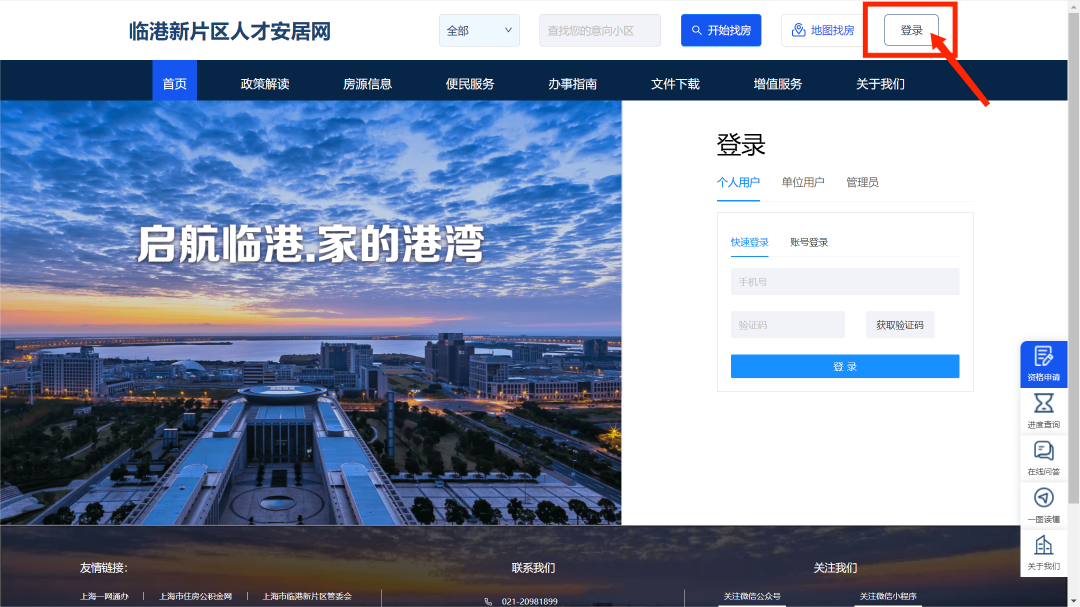Click the blue 登录 submit button
This screenshot has width=1080, height=607.
(x=844, y=367)
